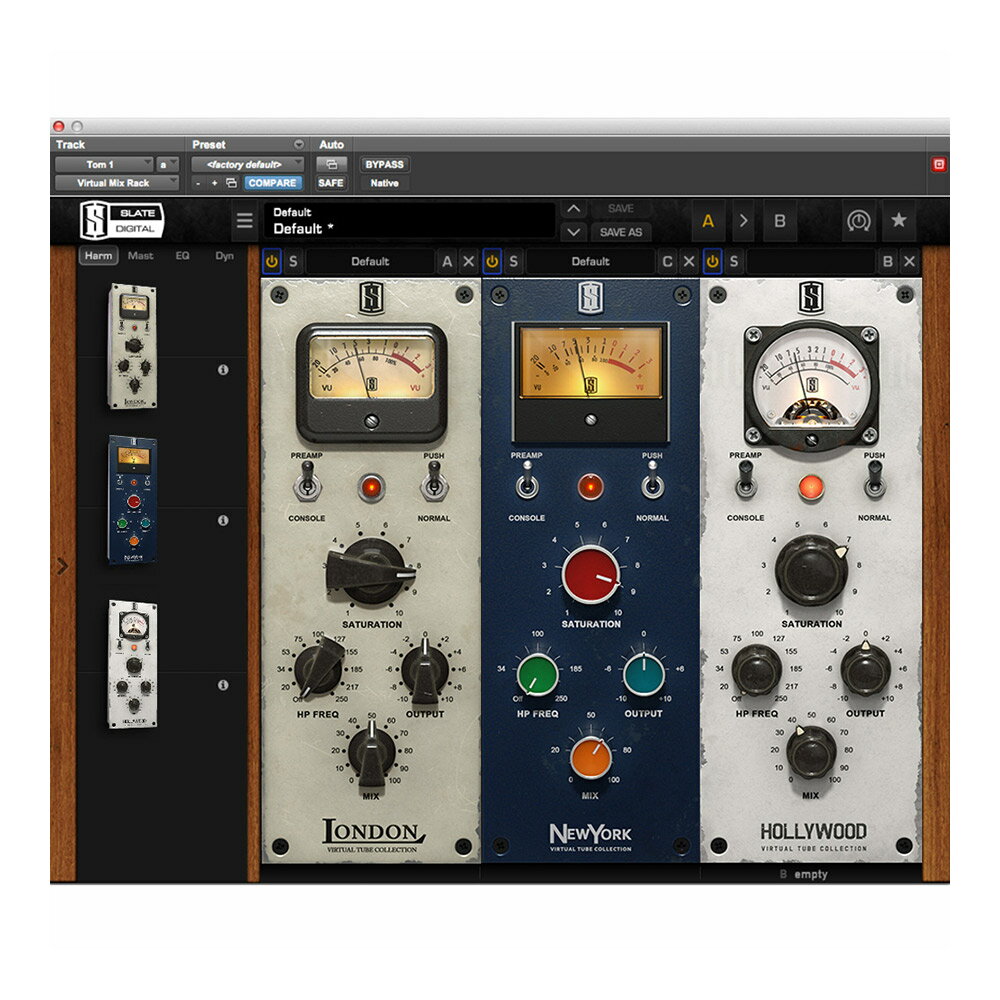Solo the New York module
The height and width of the screenshot is (1000, 1000).
[x=513, y=261]
